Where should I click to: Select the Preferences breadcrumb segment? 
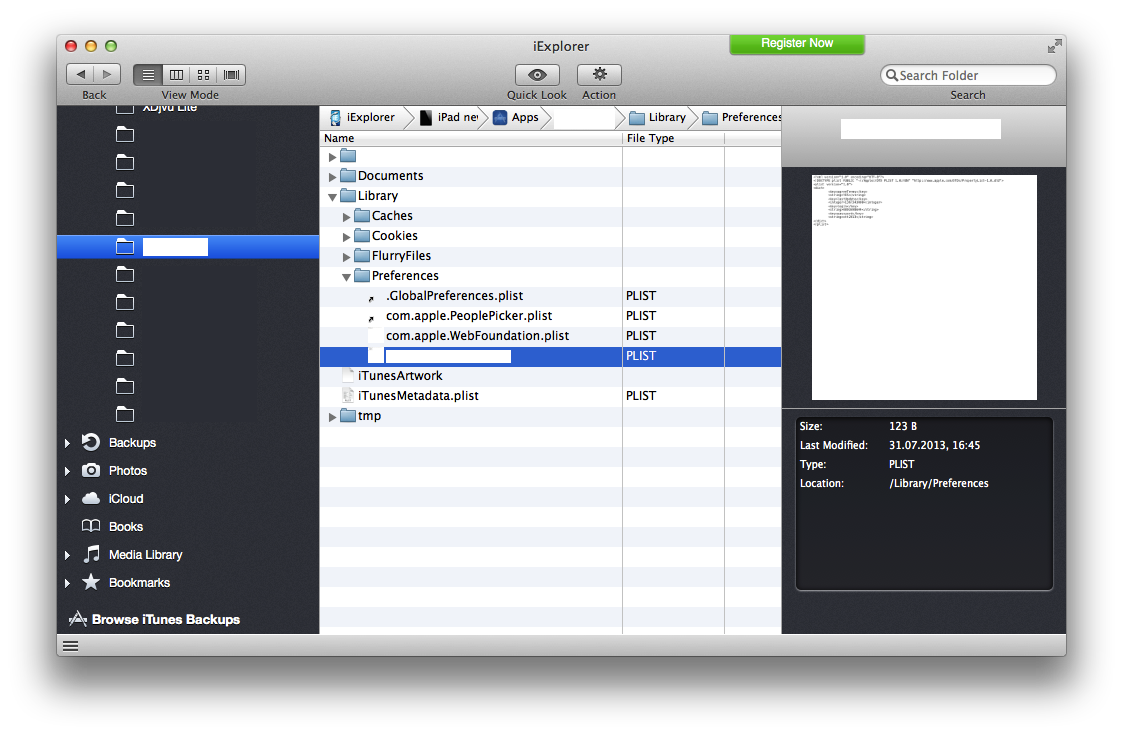742,117
